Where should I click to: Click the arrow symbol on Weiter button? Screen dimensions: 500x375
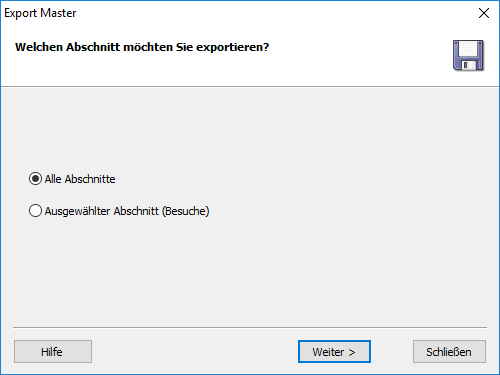pos(352,352)
